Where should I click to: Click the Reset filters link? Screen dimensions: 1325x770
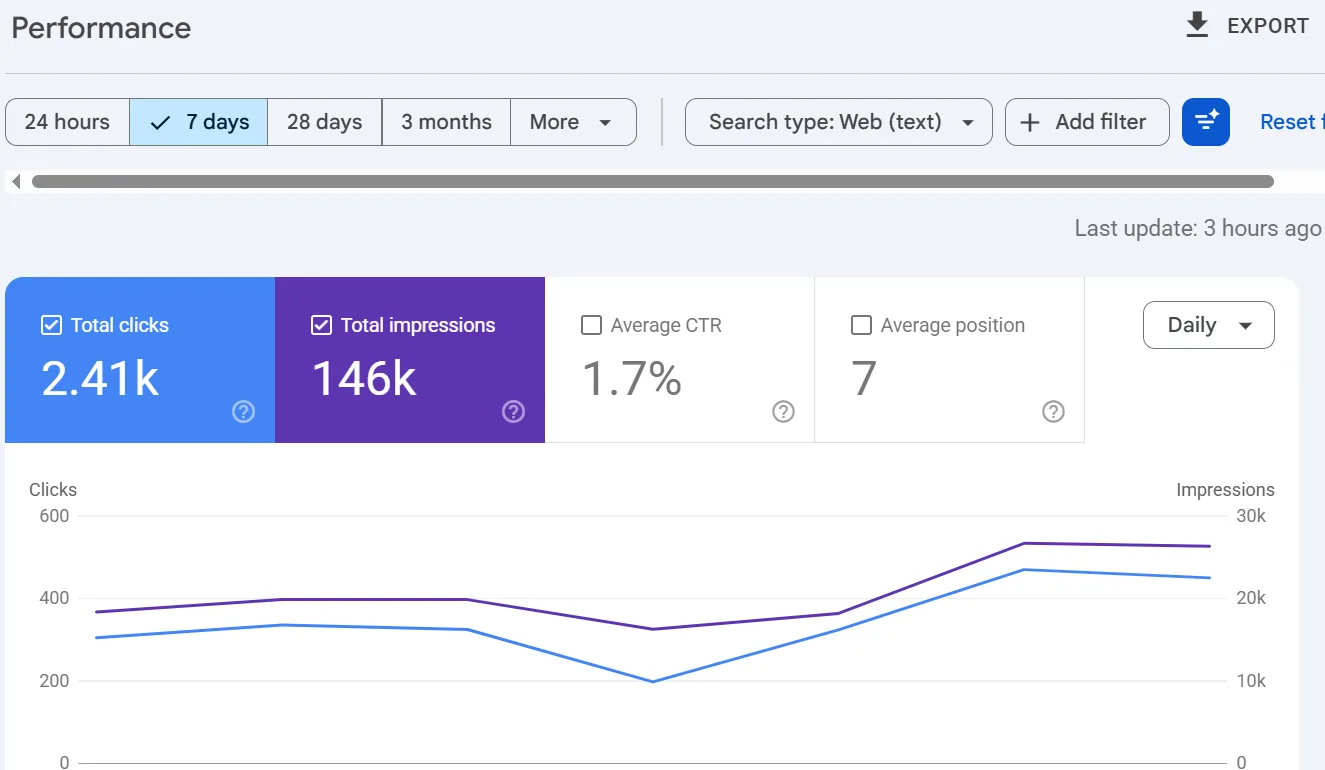(x=1292, y=122)
